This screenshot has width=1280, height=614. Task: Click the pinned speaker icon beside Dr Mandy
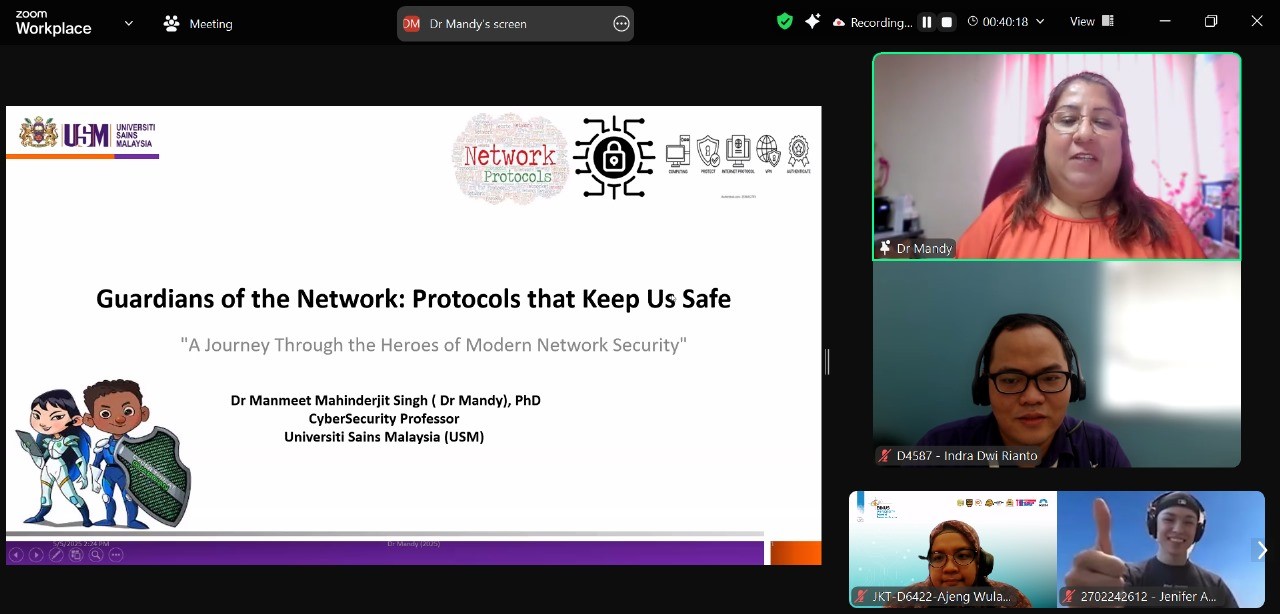(x=884, y=248)
